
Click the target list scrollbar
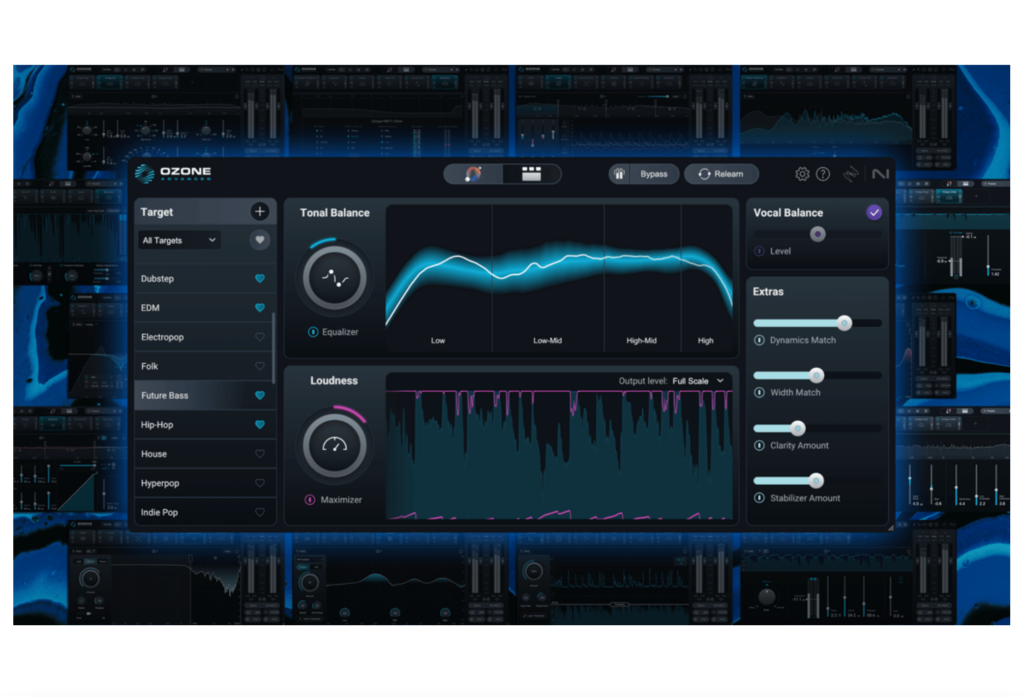click(x=273, y=348)
